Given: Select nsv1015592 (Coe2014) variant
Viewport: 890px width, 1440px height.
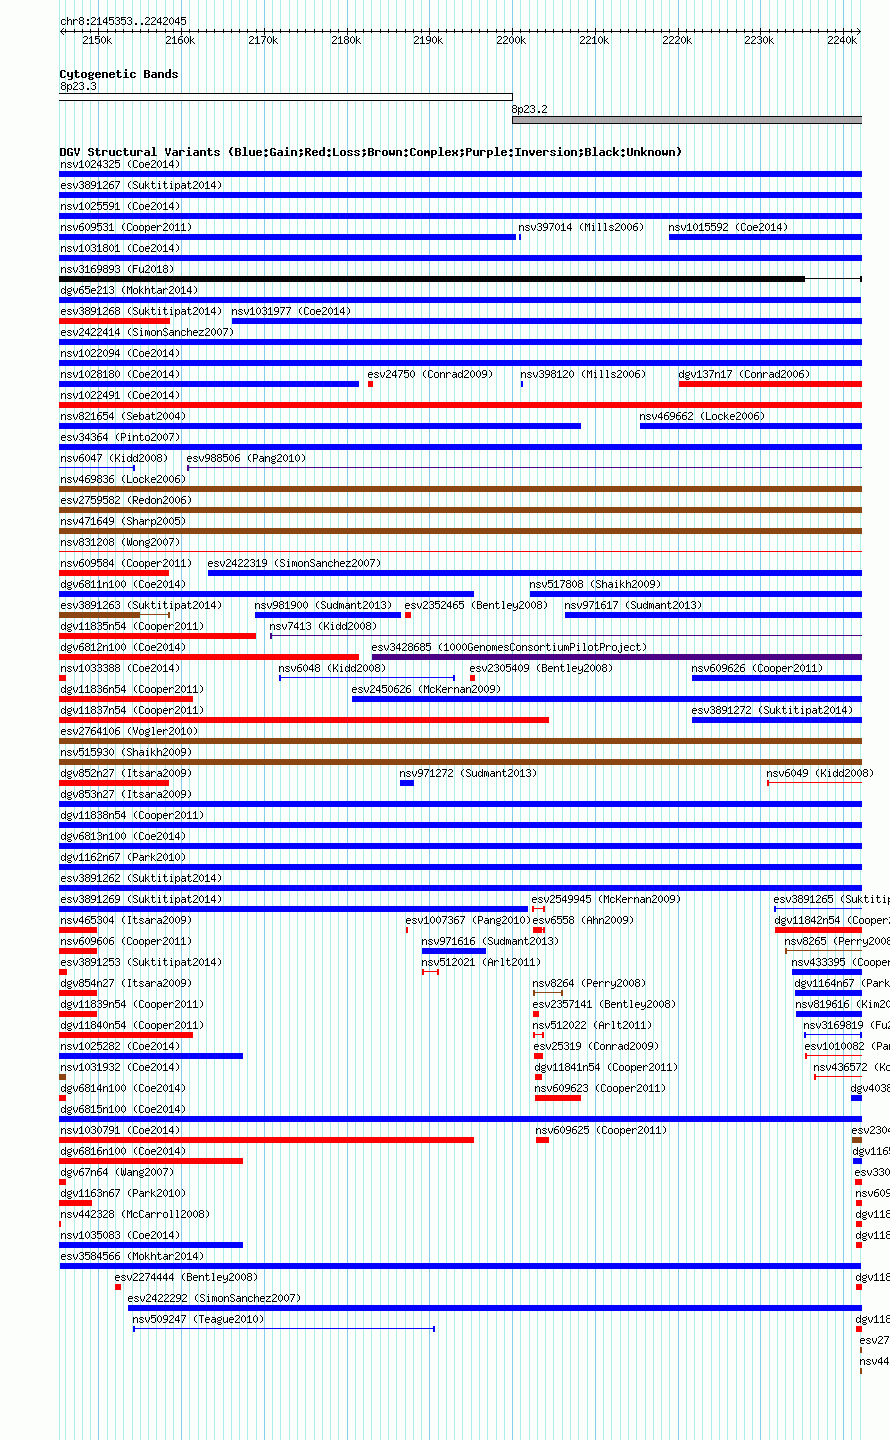Looking at the screenshot, I should 765,237.
